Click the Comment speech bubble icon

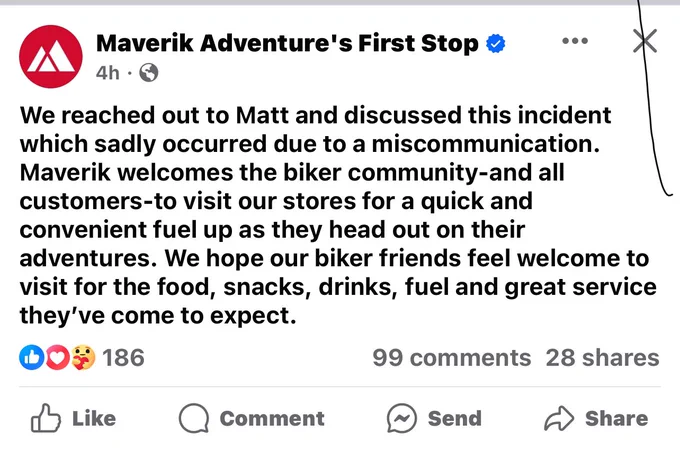(194, 418)
